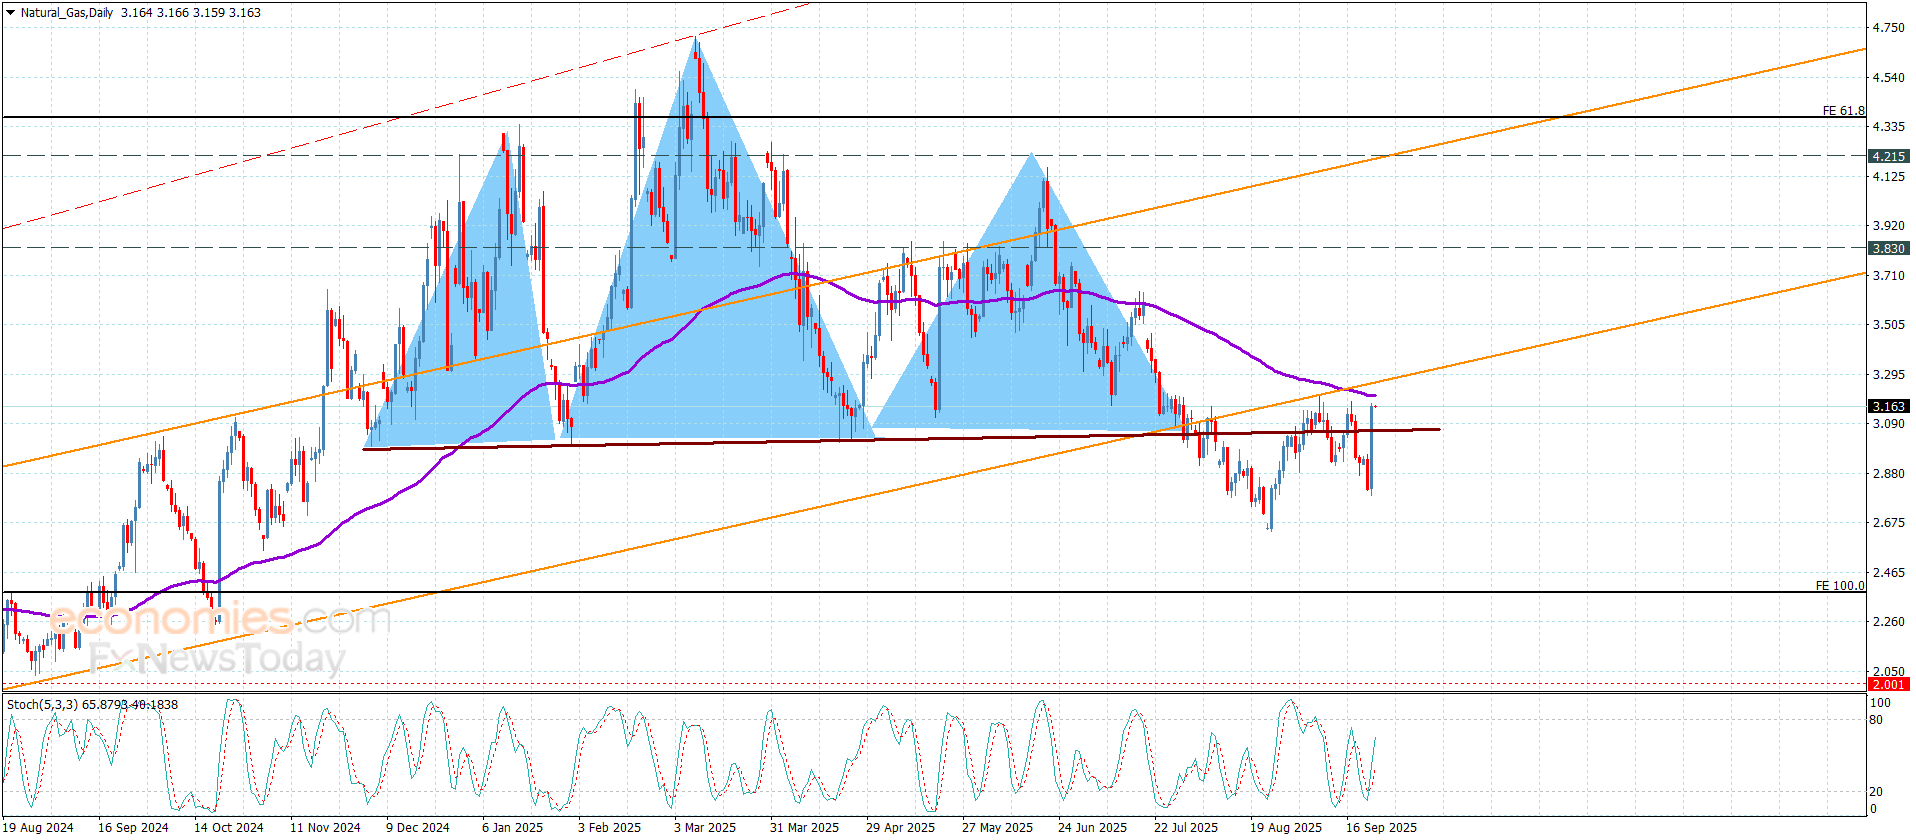
Task: Click the 2.675 price scale value
Action: [x=1888, y=523]
